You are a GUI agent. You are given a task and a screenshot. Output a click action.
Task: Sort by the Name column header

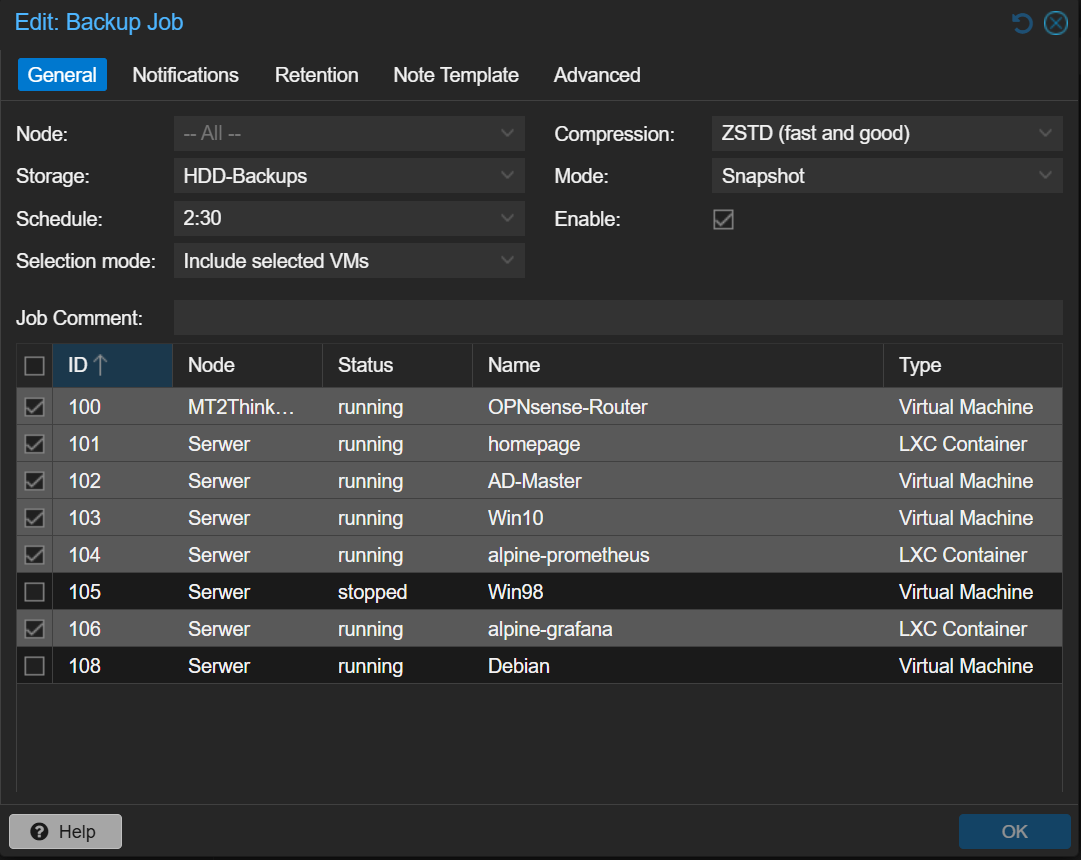point(678,365)
